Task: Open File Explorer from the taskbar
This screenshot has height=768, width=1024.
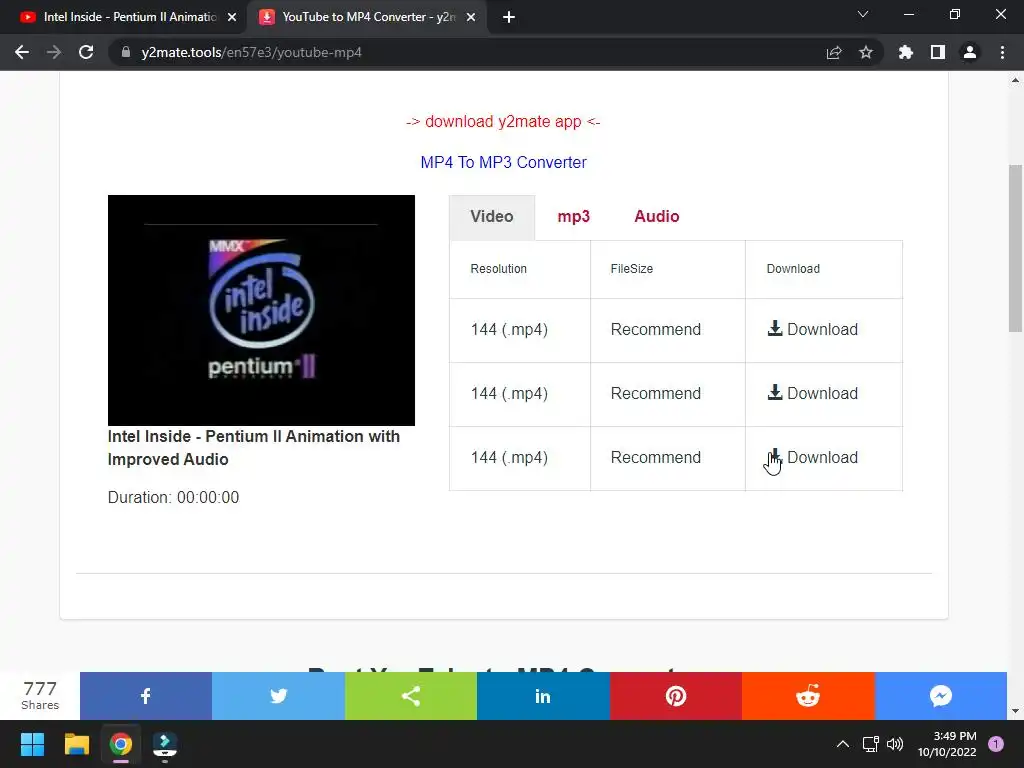Action: (76, 744)
